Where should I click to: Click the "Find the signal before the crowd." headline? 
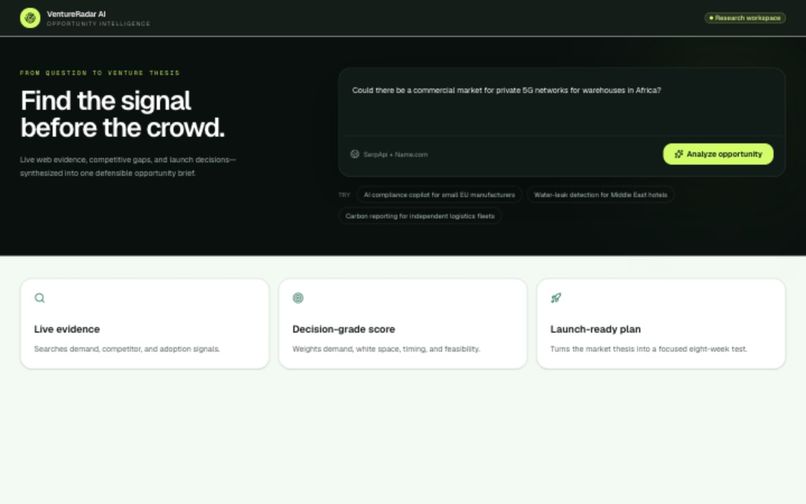click(x=122, y=114)
